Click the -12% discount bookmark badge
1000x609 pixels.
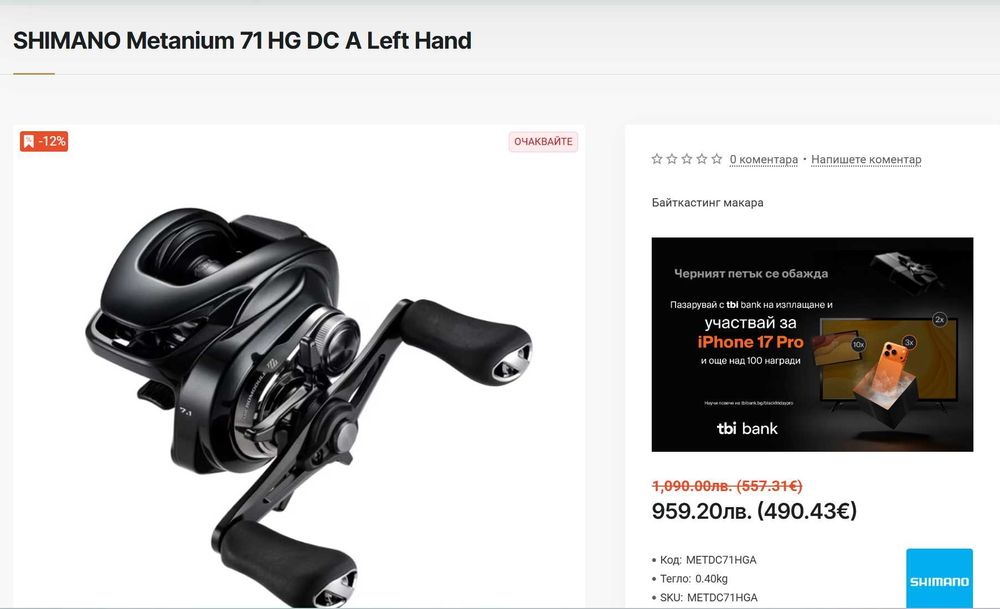(44, 142)
